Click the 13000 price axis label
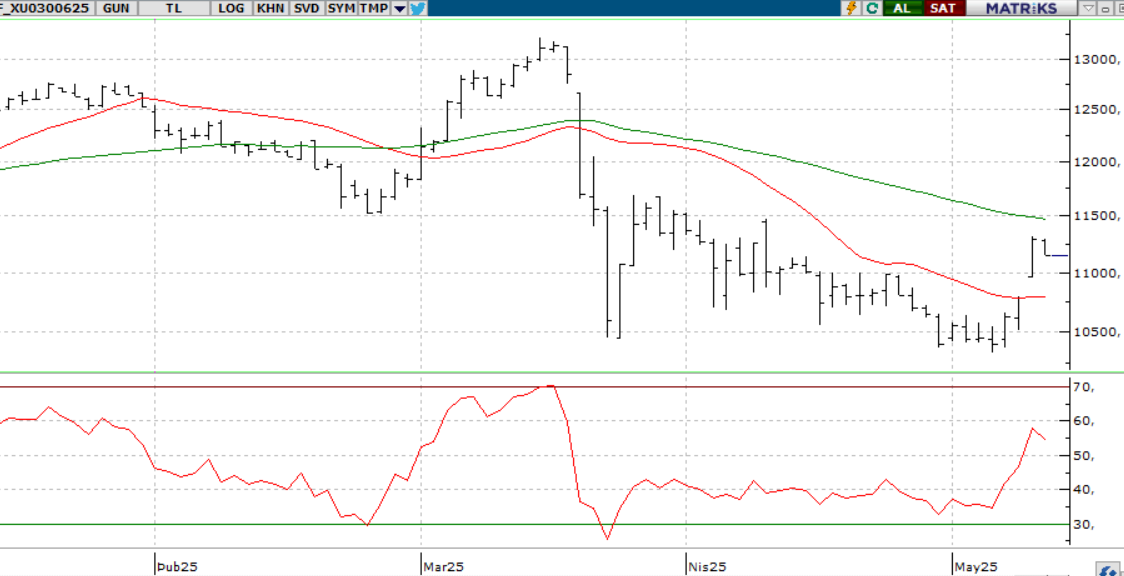 (x=1096, y=59)
